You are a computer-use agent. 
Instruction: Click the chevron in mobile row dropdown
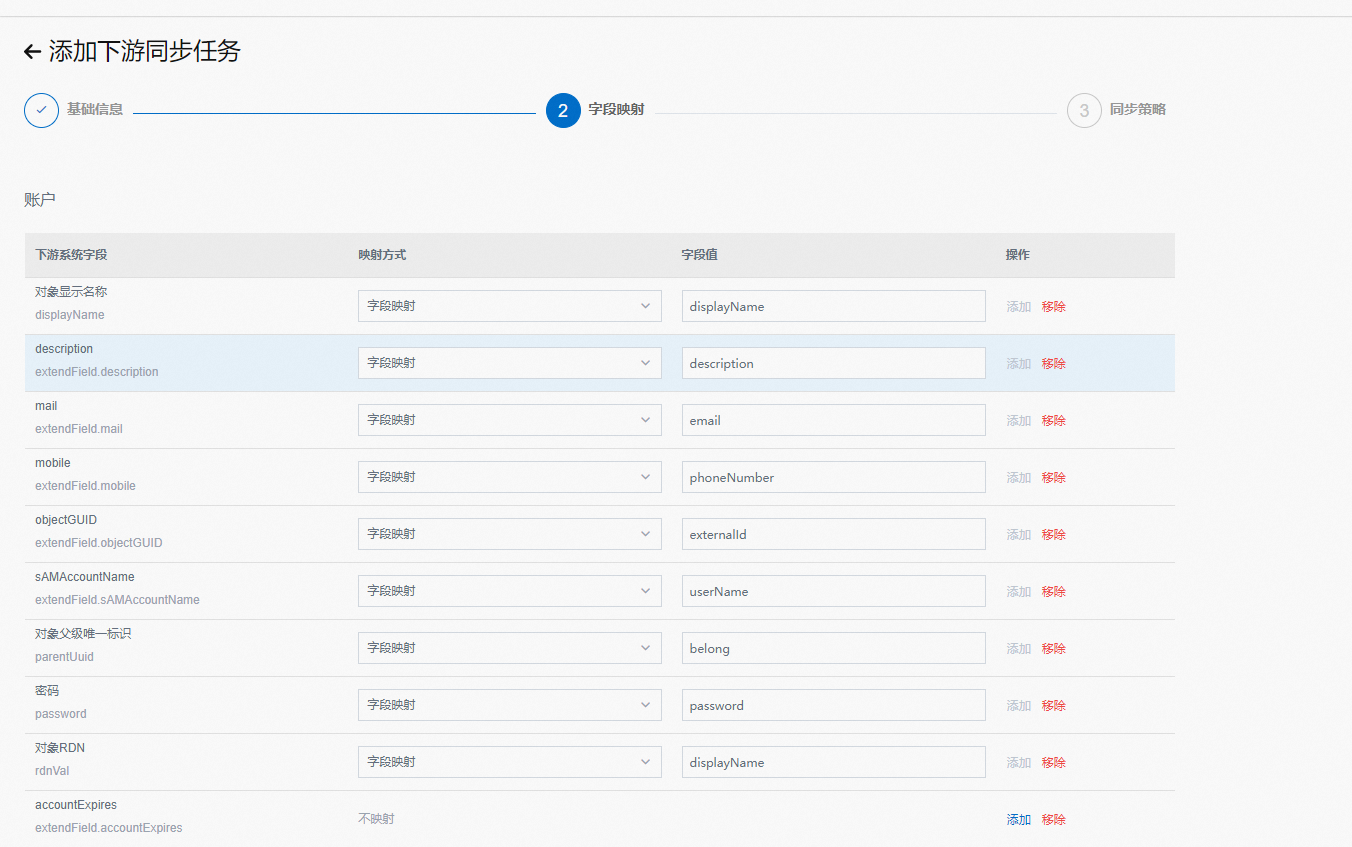[645, 477]
